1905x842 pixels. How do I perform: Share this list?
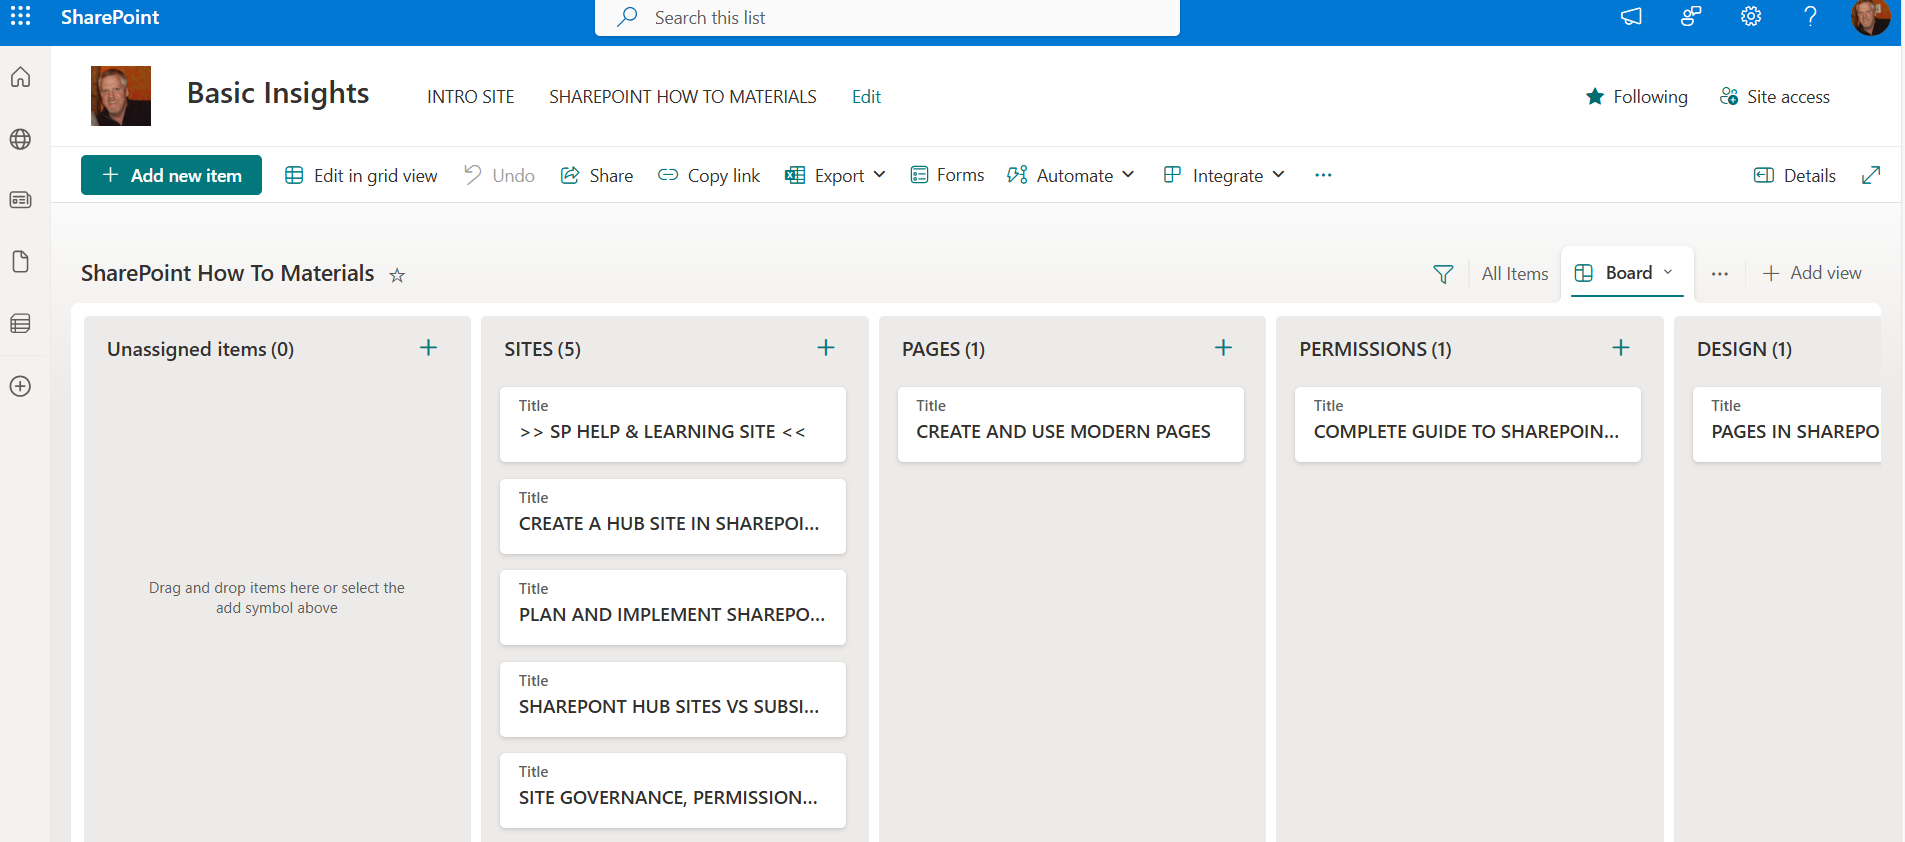pyautogui.click(x=597, y=176)
